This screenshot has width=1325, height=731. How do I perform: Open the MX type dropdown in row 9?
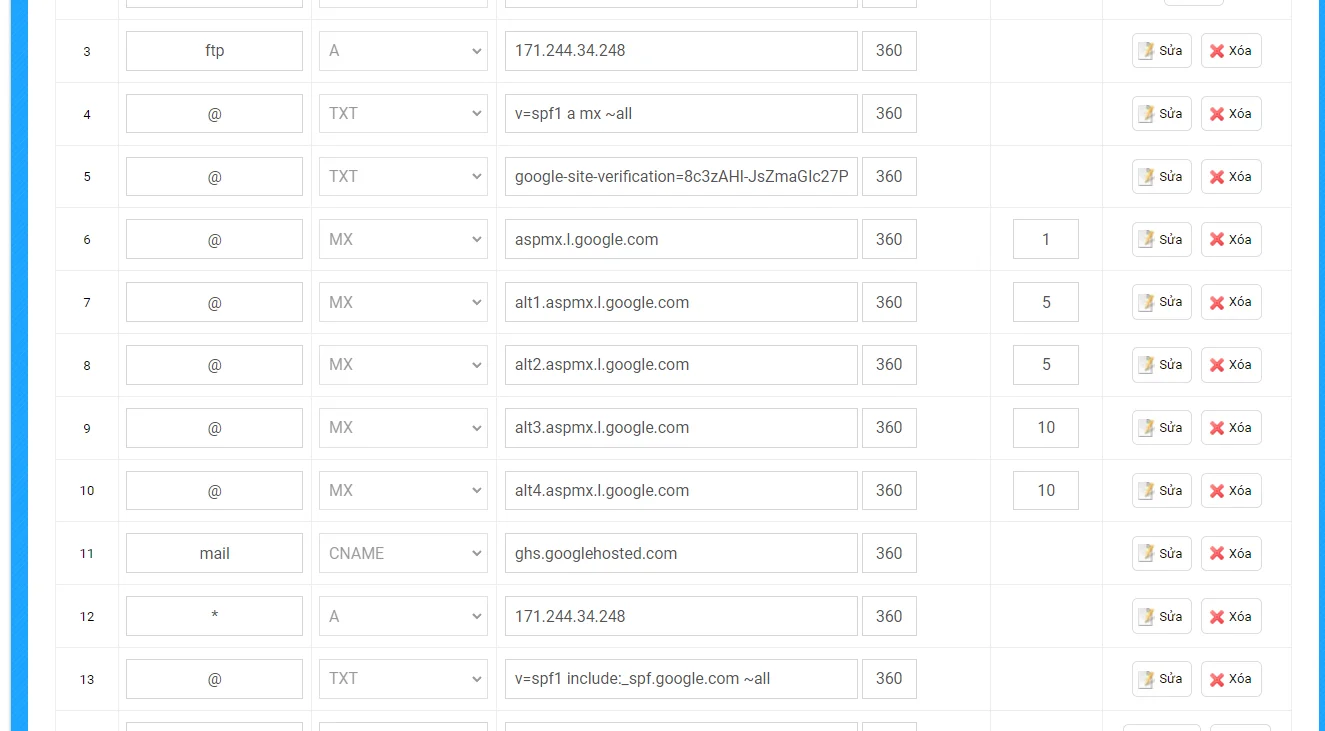[403, 428]
